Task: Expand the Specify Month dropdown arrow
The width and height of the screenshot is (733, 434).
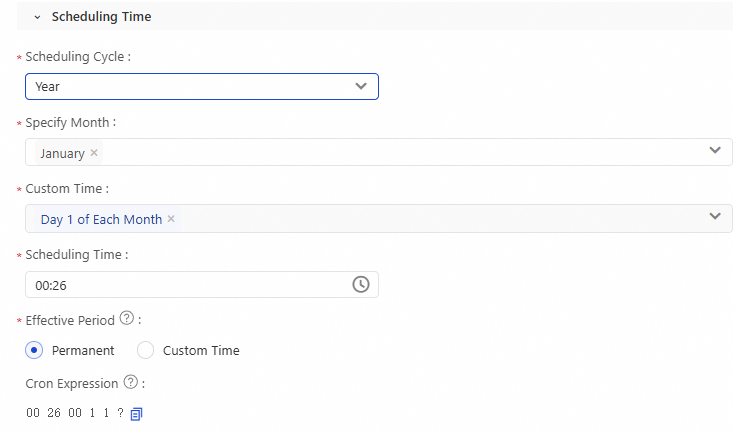Action: coord(715,151)
